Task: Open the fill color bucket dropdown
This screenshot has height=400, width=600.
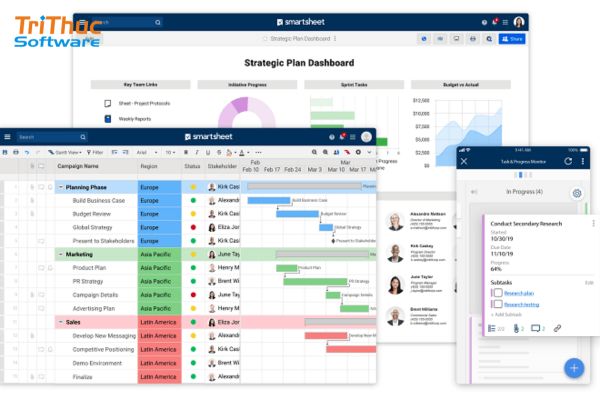Action: [231, 153]
